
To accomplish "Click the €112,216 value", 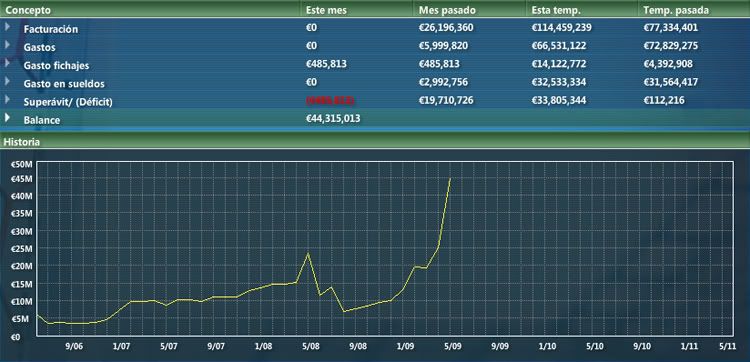I will click(665, 100).
